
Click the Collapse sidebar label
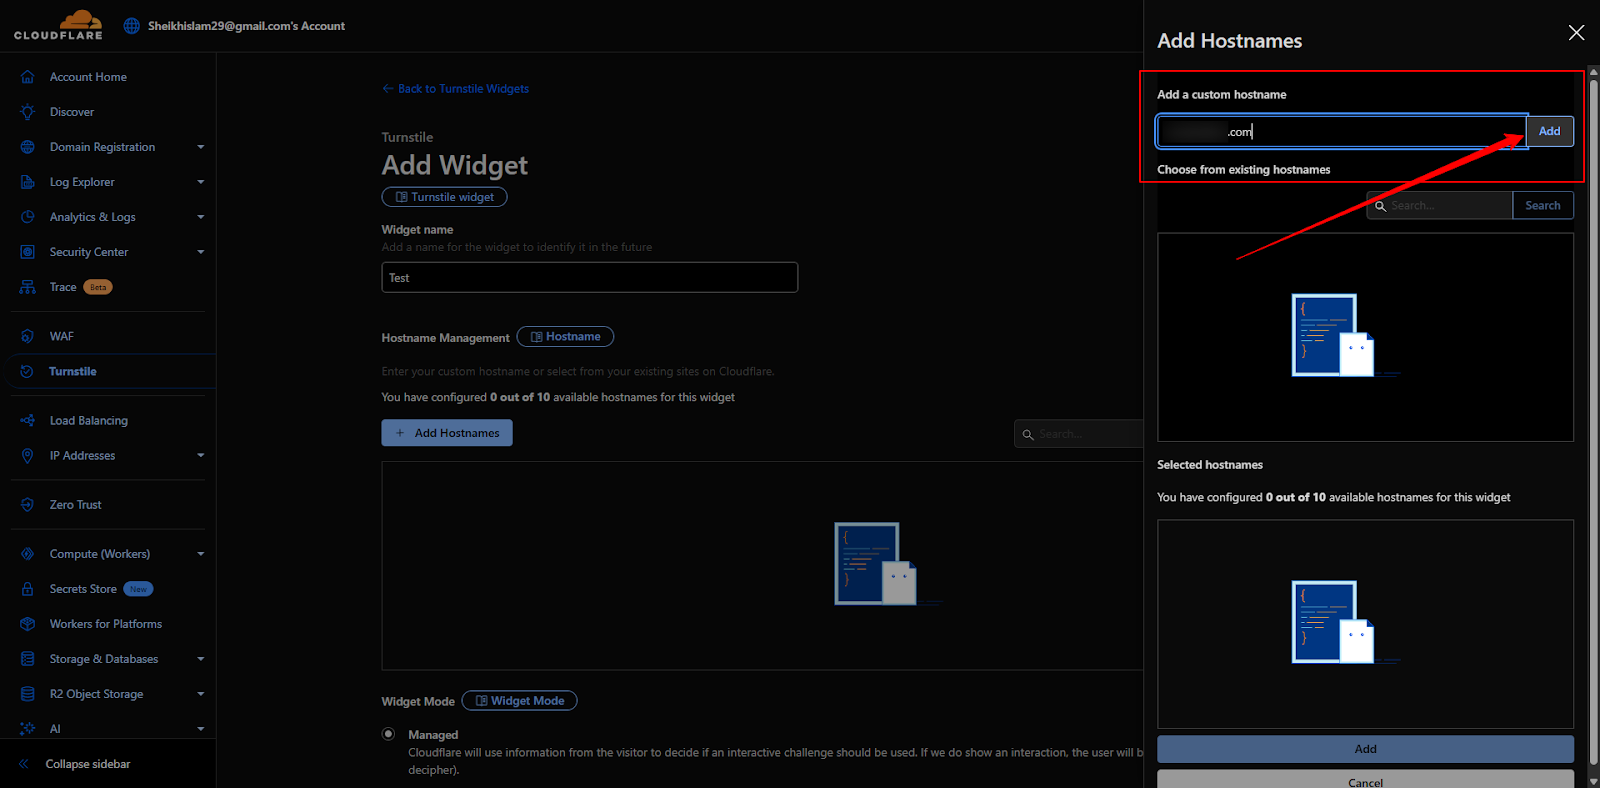[x=88, y=764]
